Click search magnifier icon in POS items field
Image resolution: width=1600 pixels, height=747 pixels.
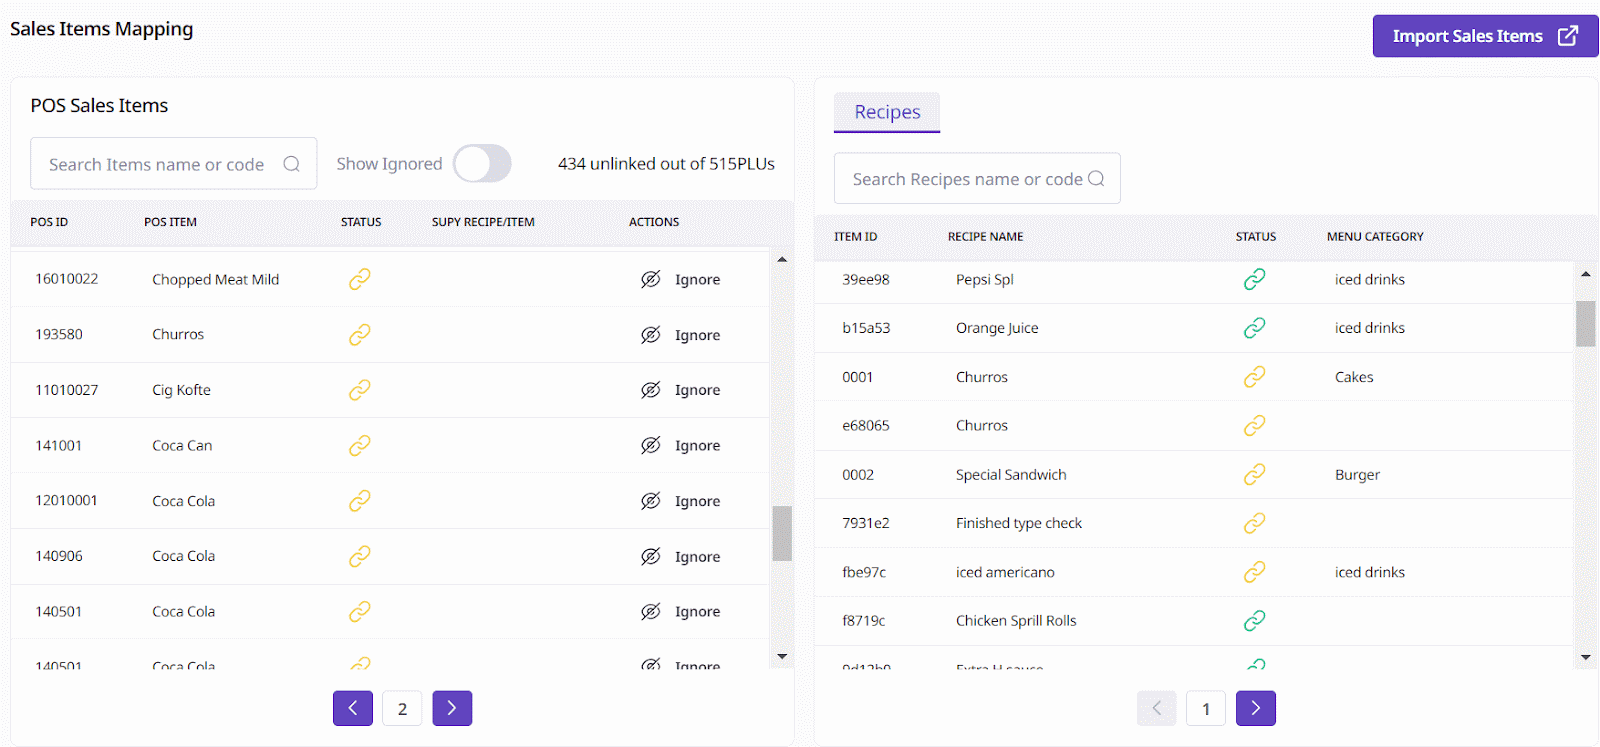coord(291,164)
